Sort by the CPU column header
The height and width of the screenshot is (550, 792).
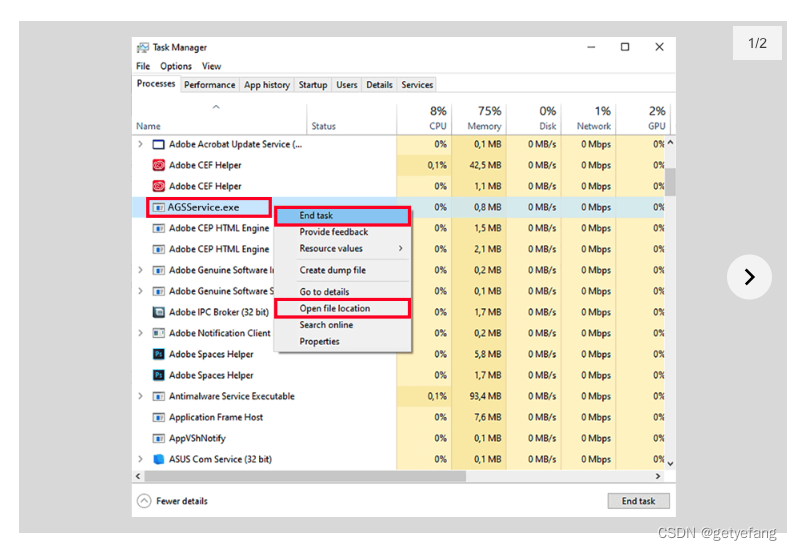[424, 119]
